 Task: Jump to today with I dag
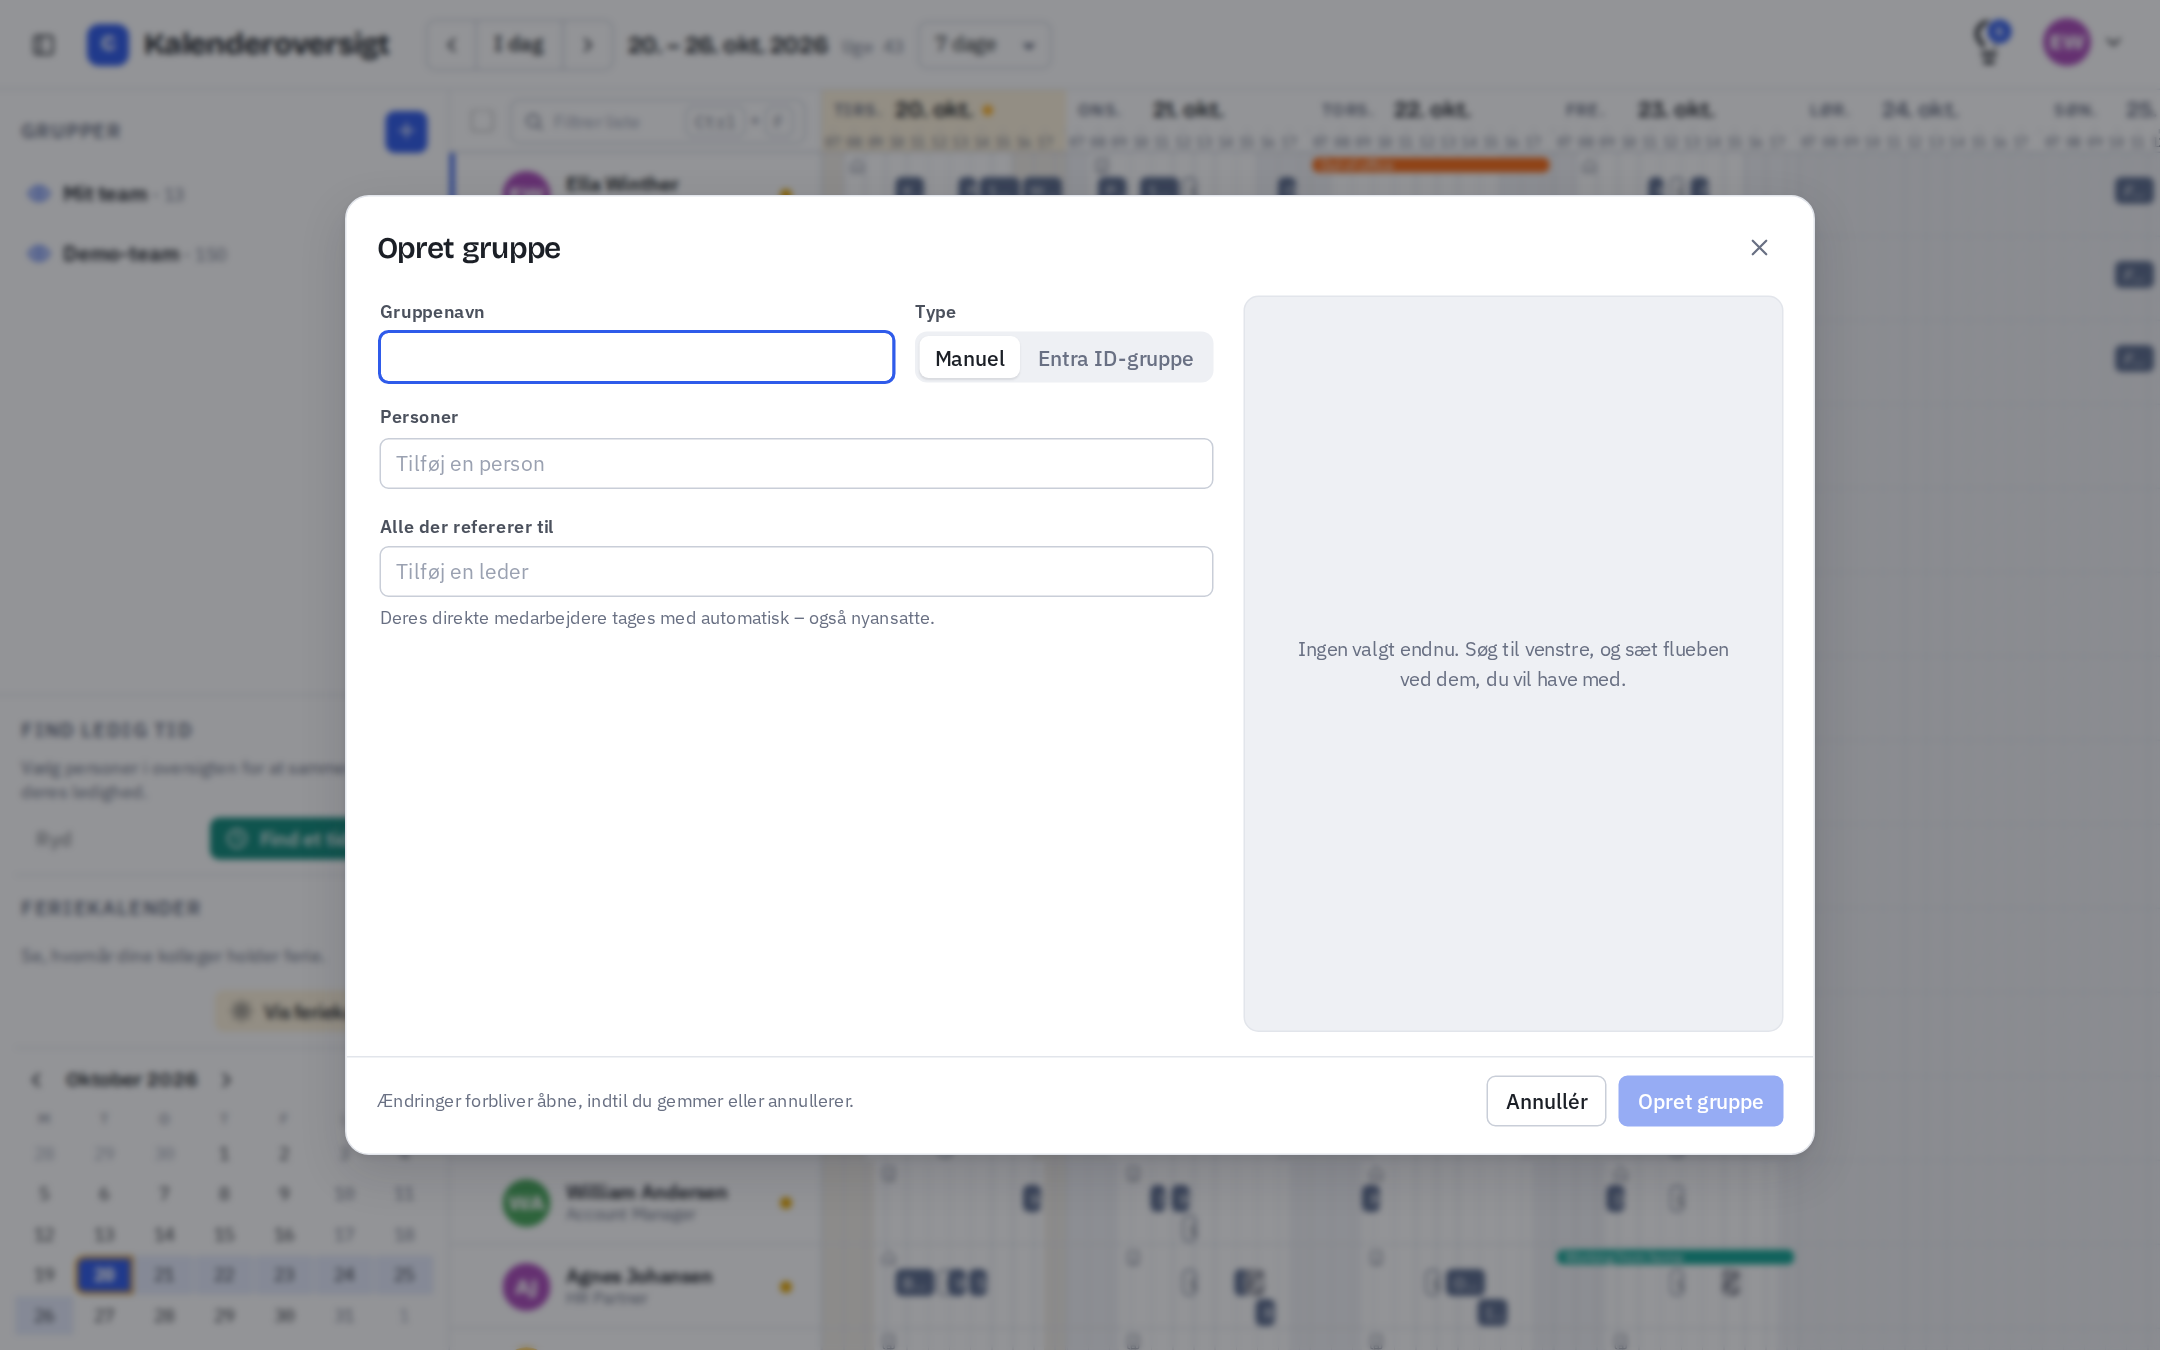(518, 45)
